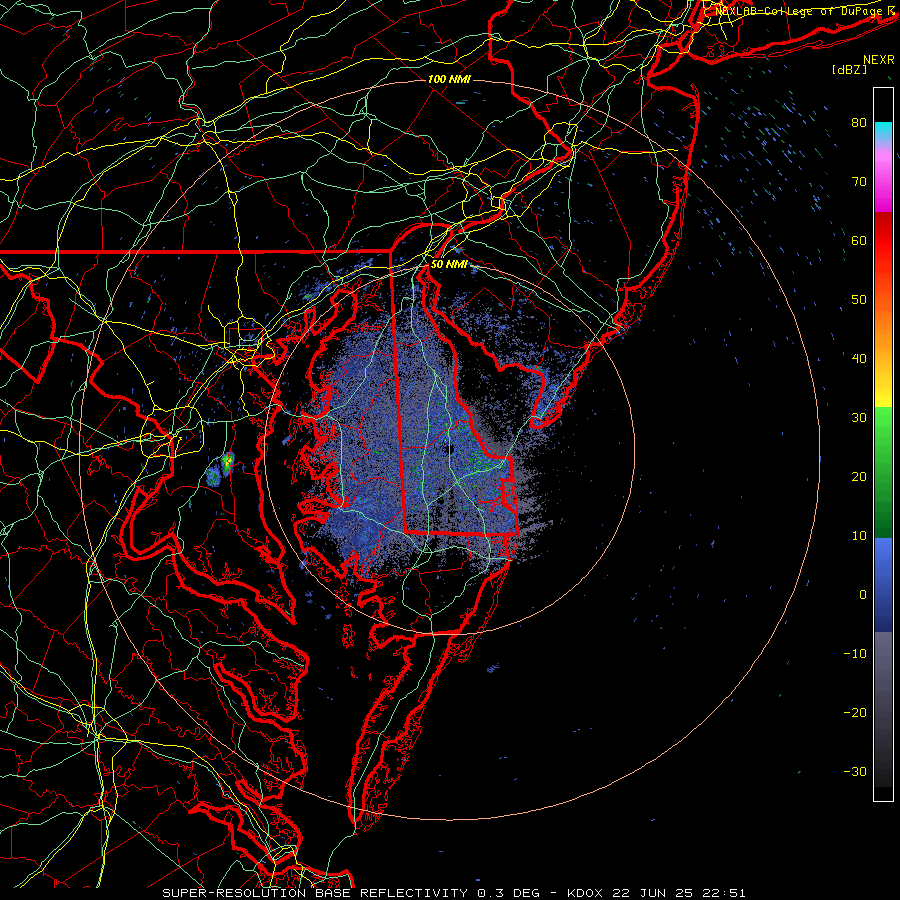Click the -30 dBZ value on the scale
Viewport: 900px width, 900px height.
(x=855, y=771)
